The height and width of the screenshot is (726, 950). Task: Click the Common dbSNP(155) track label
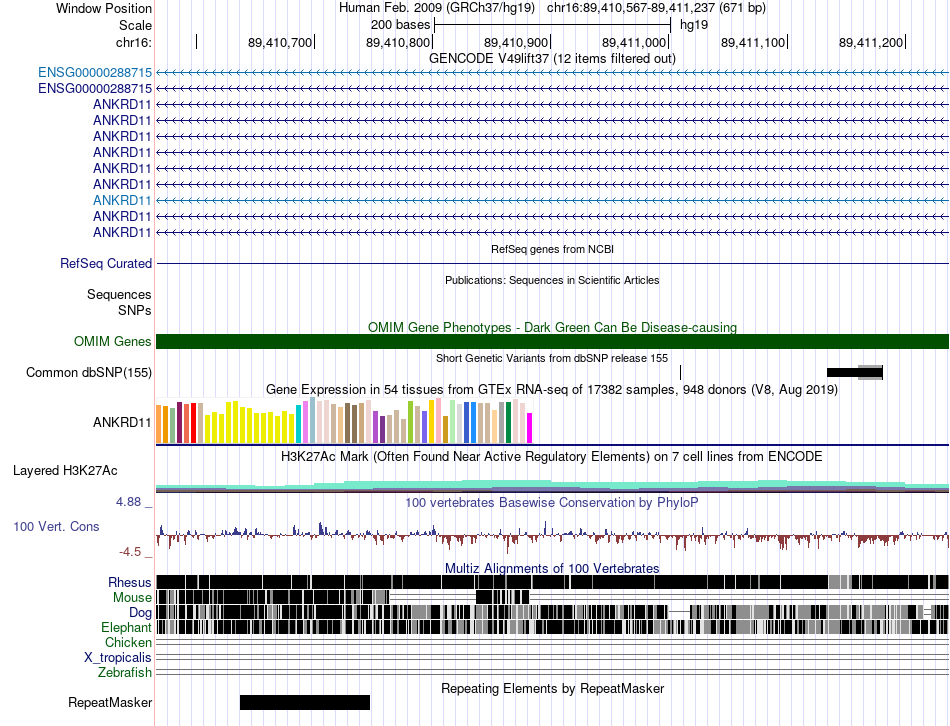88,373
